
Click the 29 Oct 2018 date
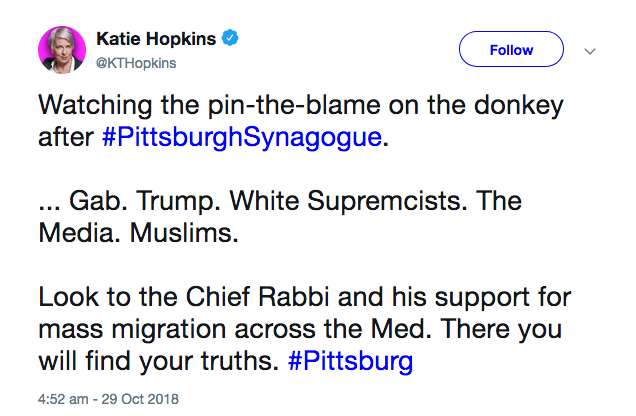coord(140,398)
